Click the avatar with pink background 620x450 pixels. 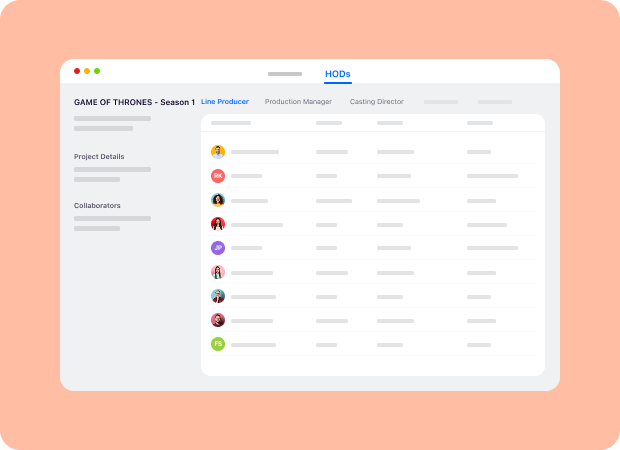(x=218, y=272)
